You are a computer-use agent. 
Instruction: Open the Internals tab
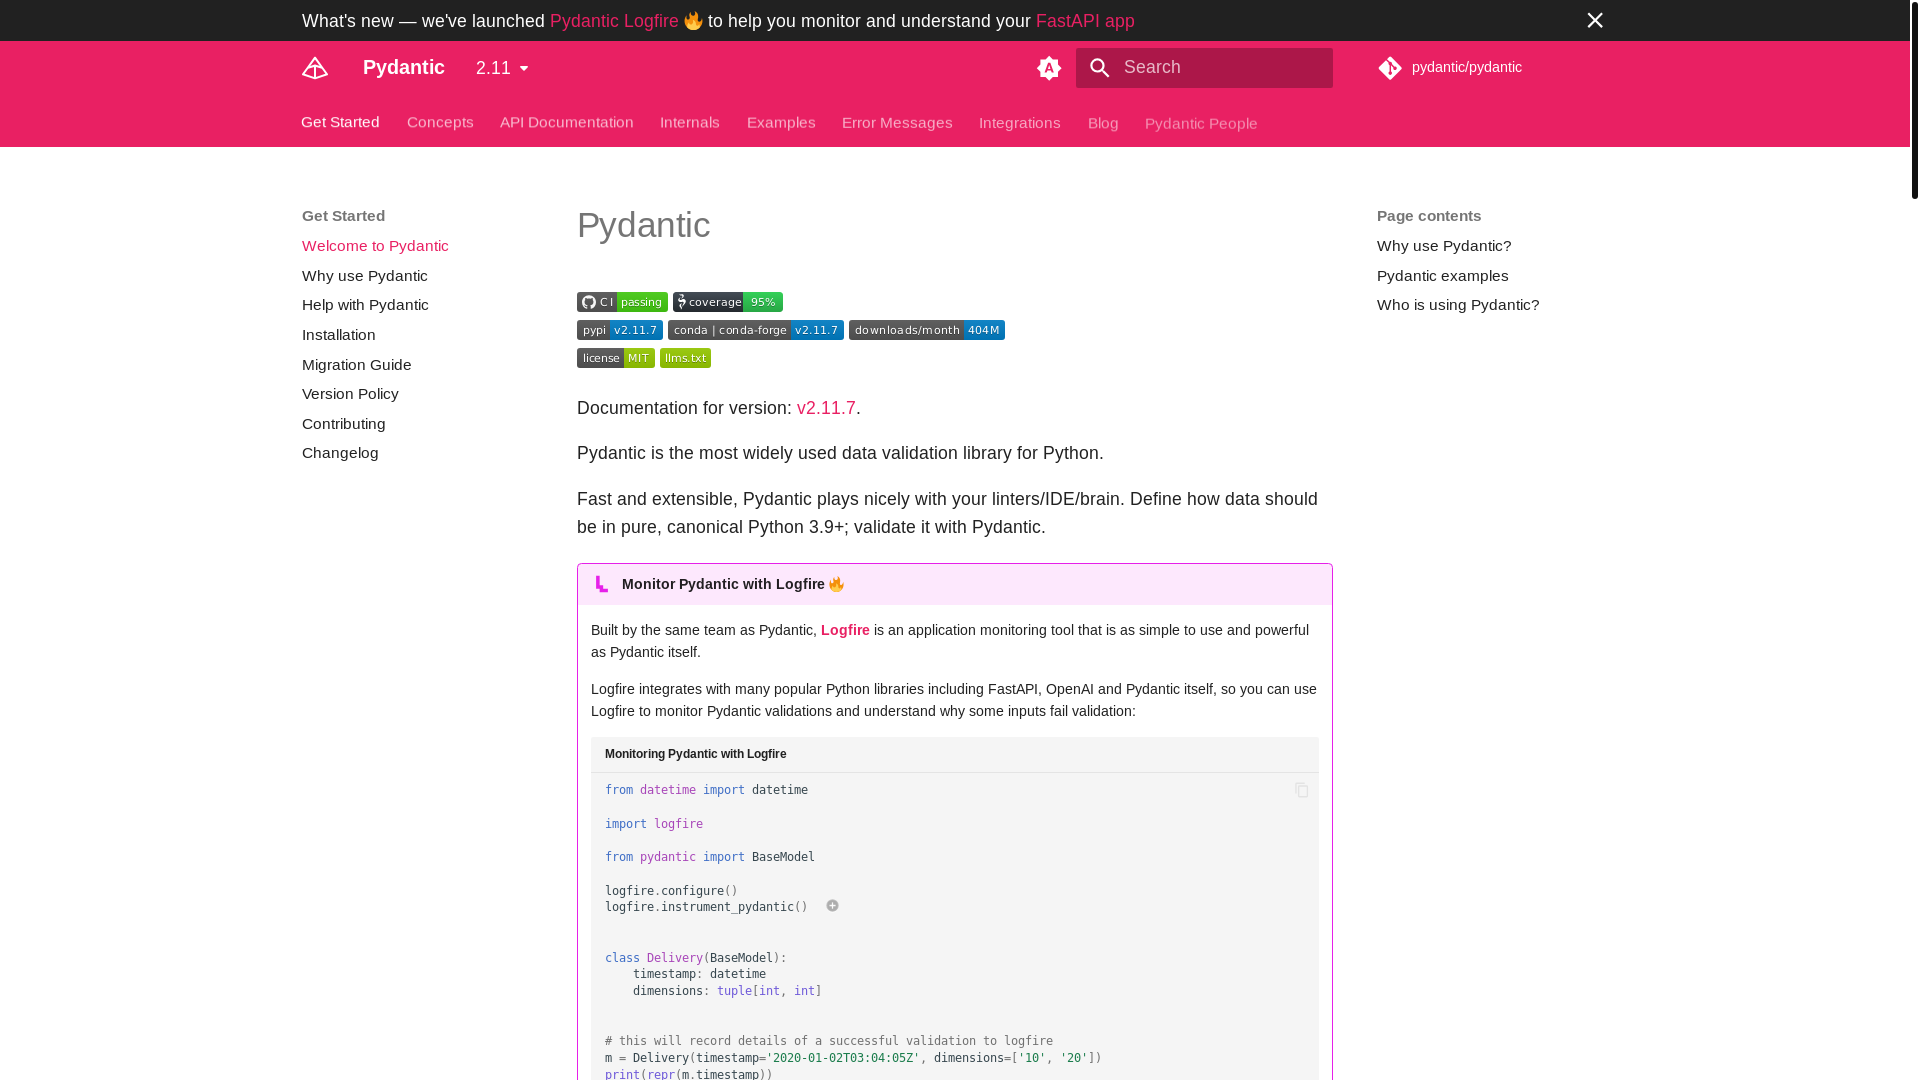click(690, 122)
